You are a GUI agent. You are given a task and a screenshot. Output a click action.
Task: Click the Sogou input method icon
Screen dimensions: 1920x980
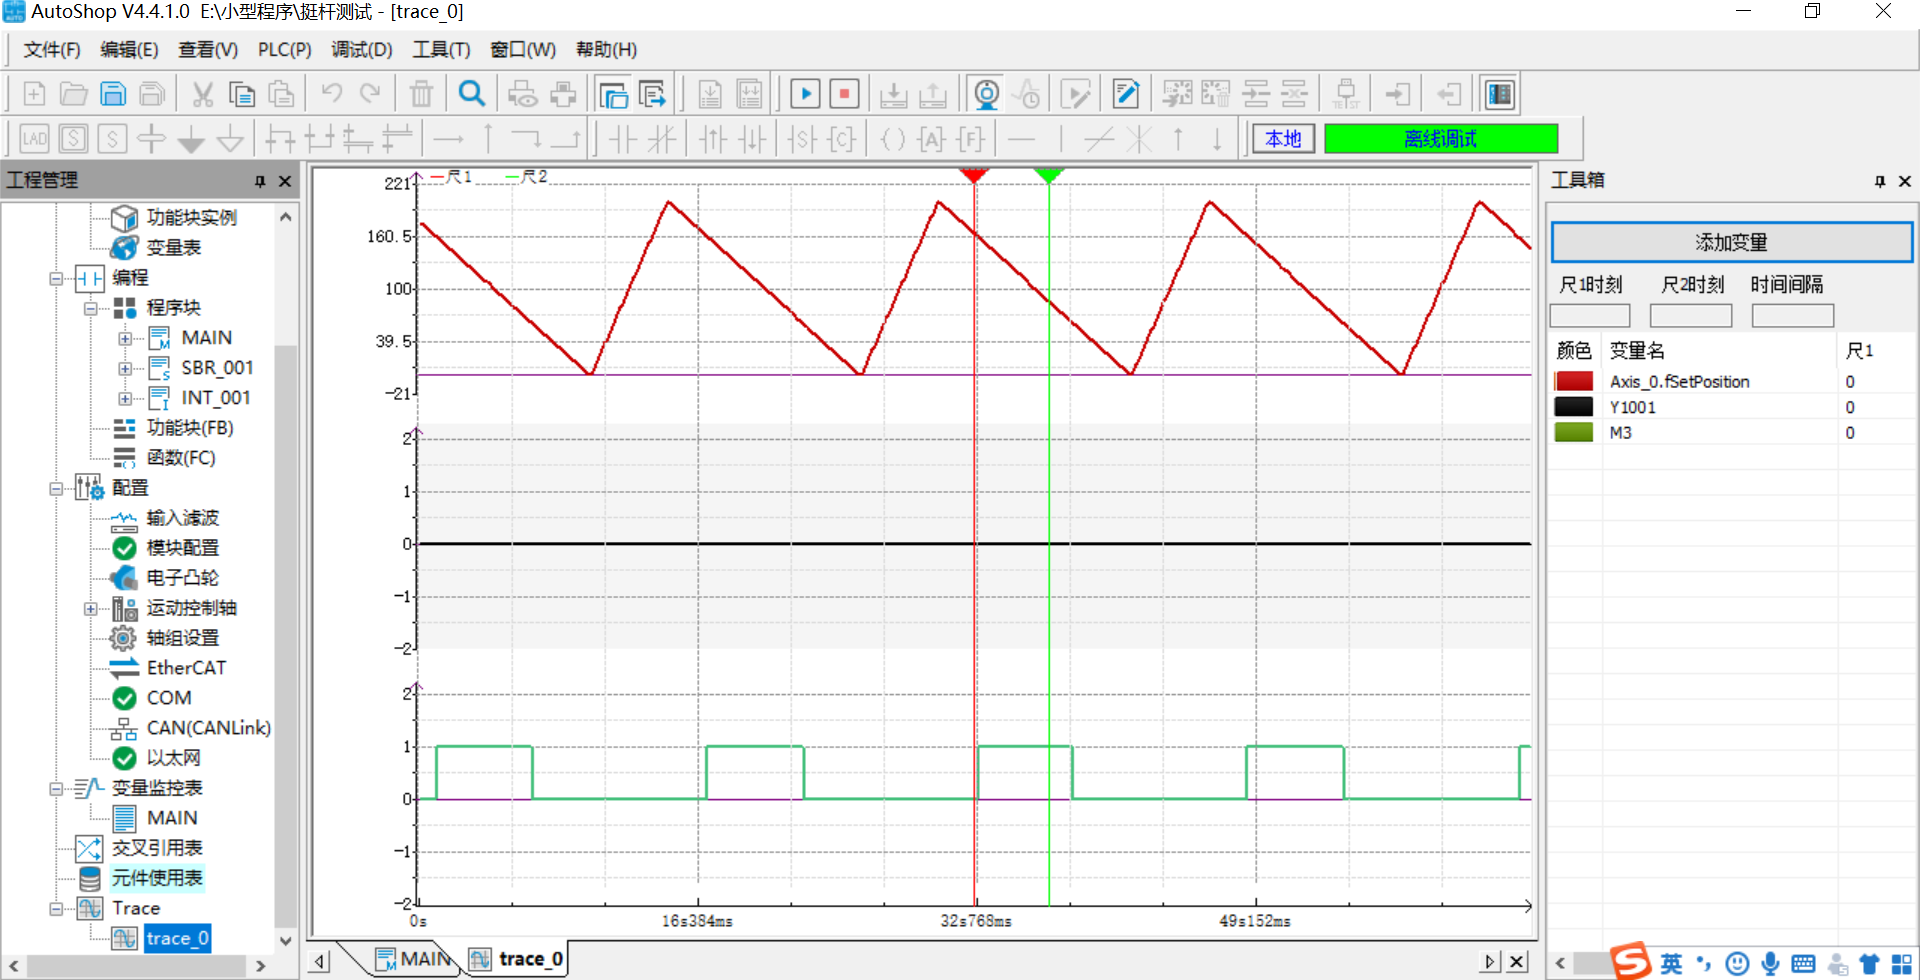[x=1631, y=961]
